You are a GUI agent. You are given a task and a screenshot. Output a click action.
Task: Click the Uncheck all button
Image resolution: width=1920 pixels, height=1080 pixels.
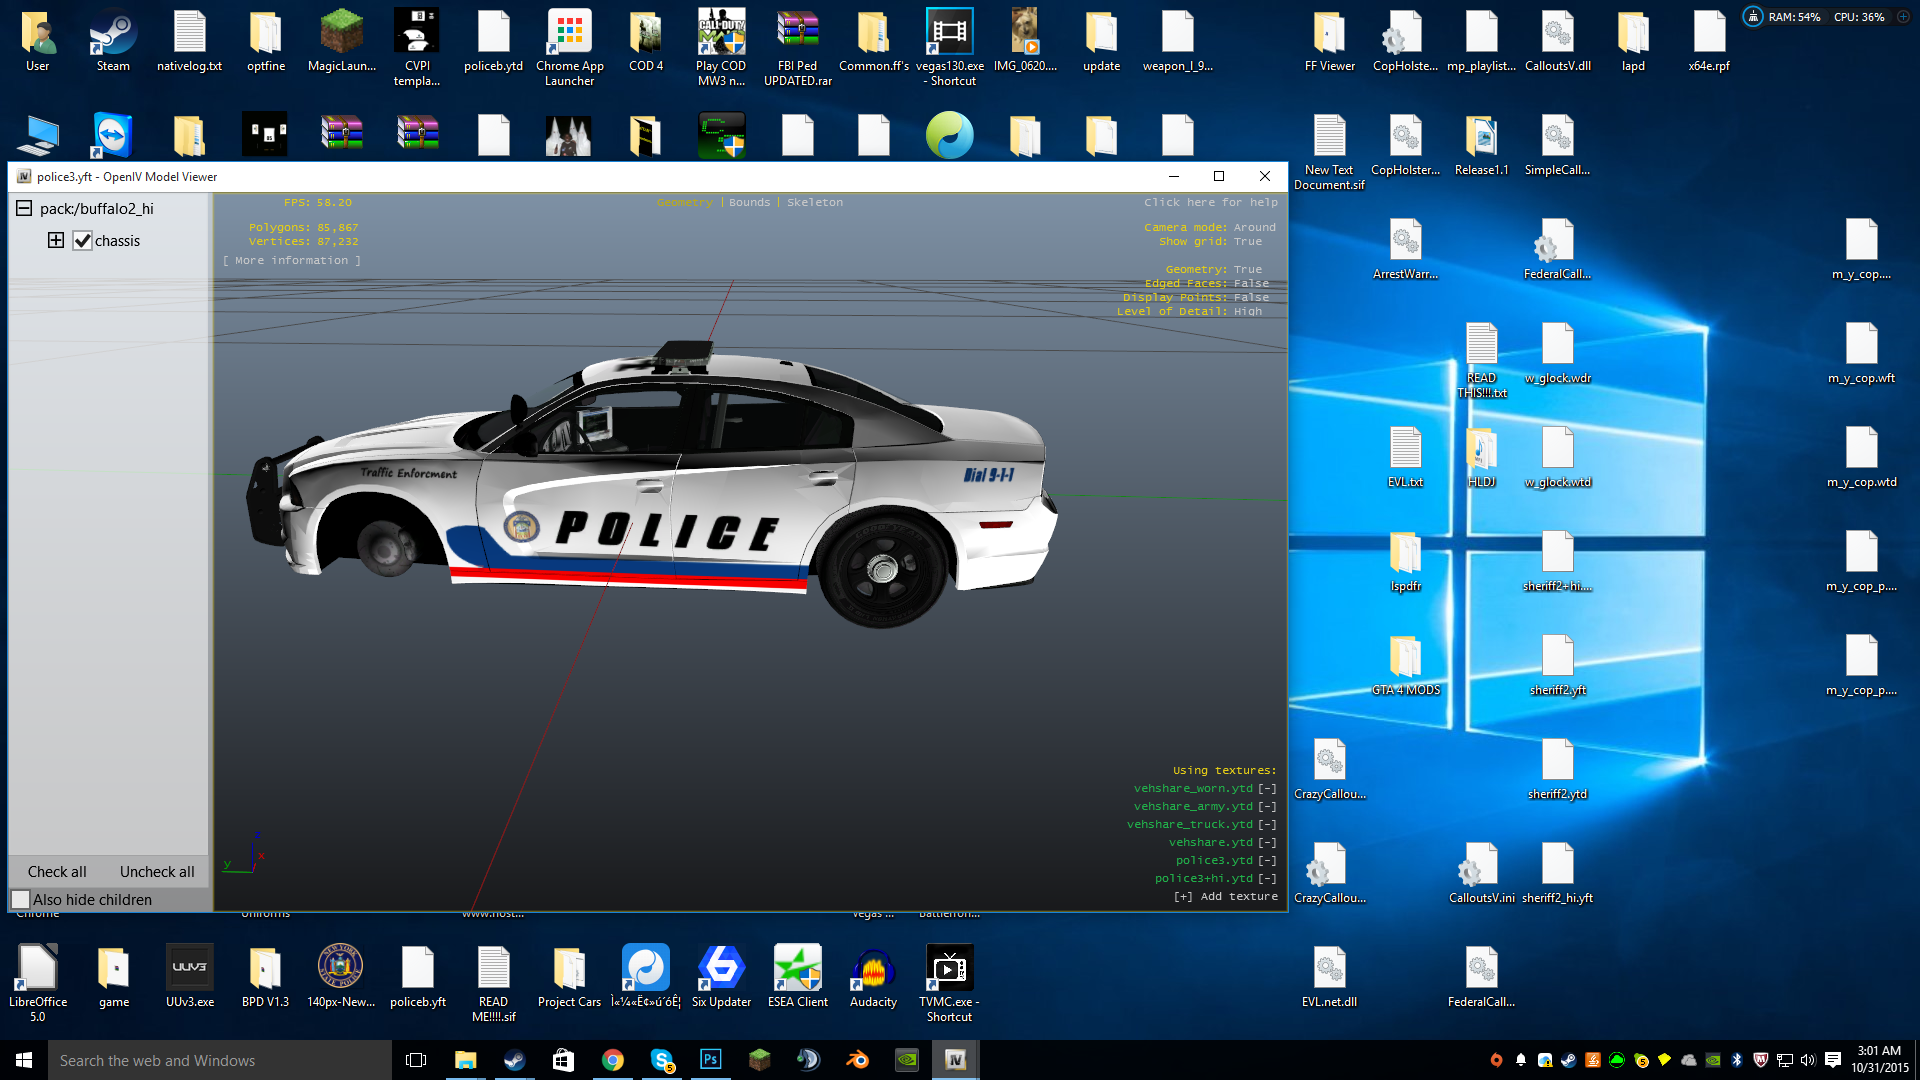click(157, 871)
